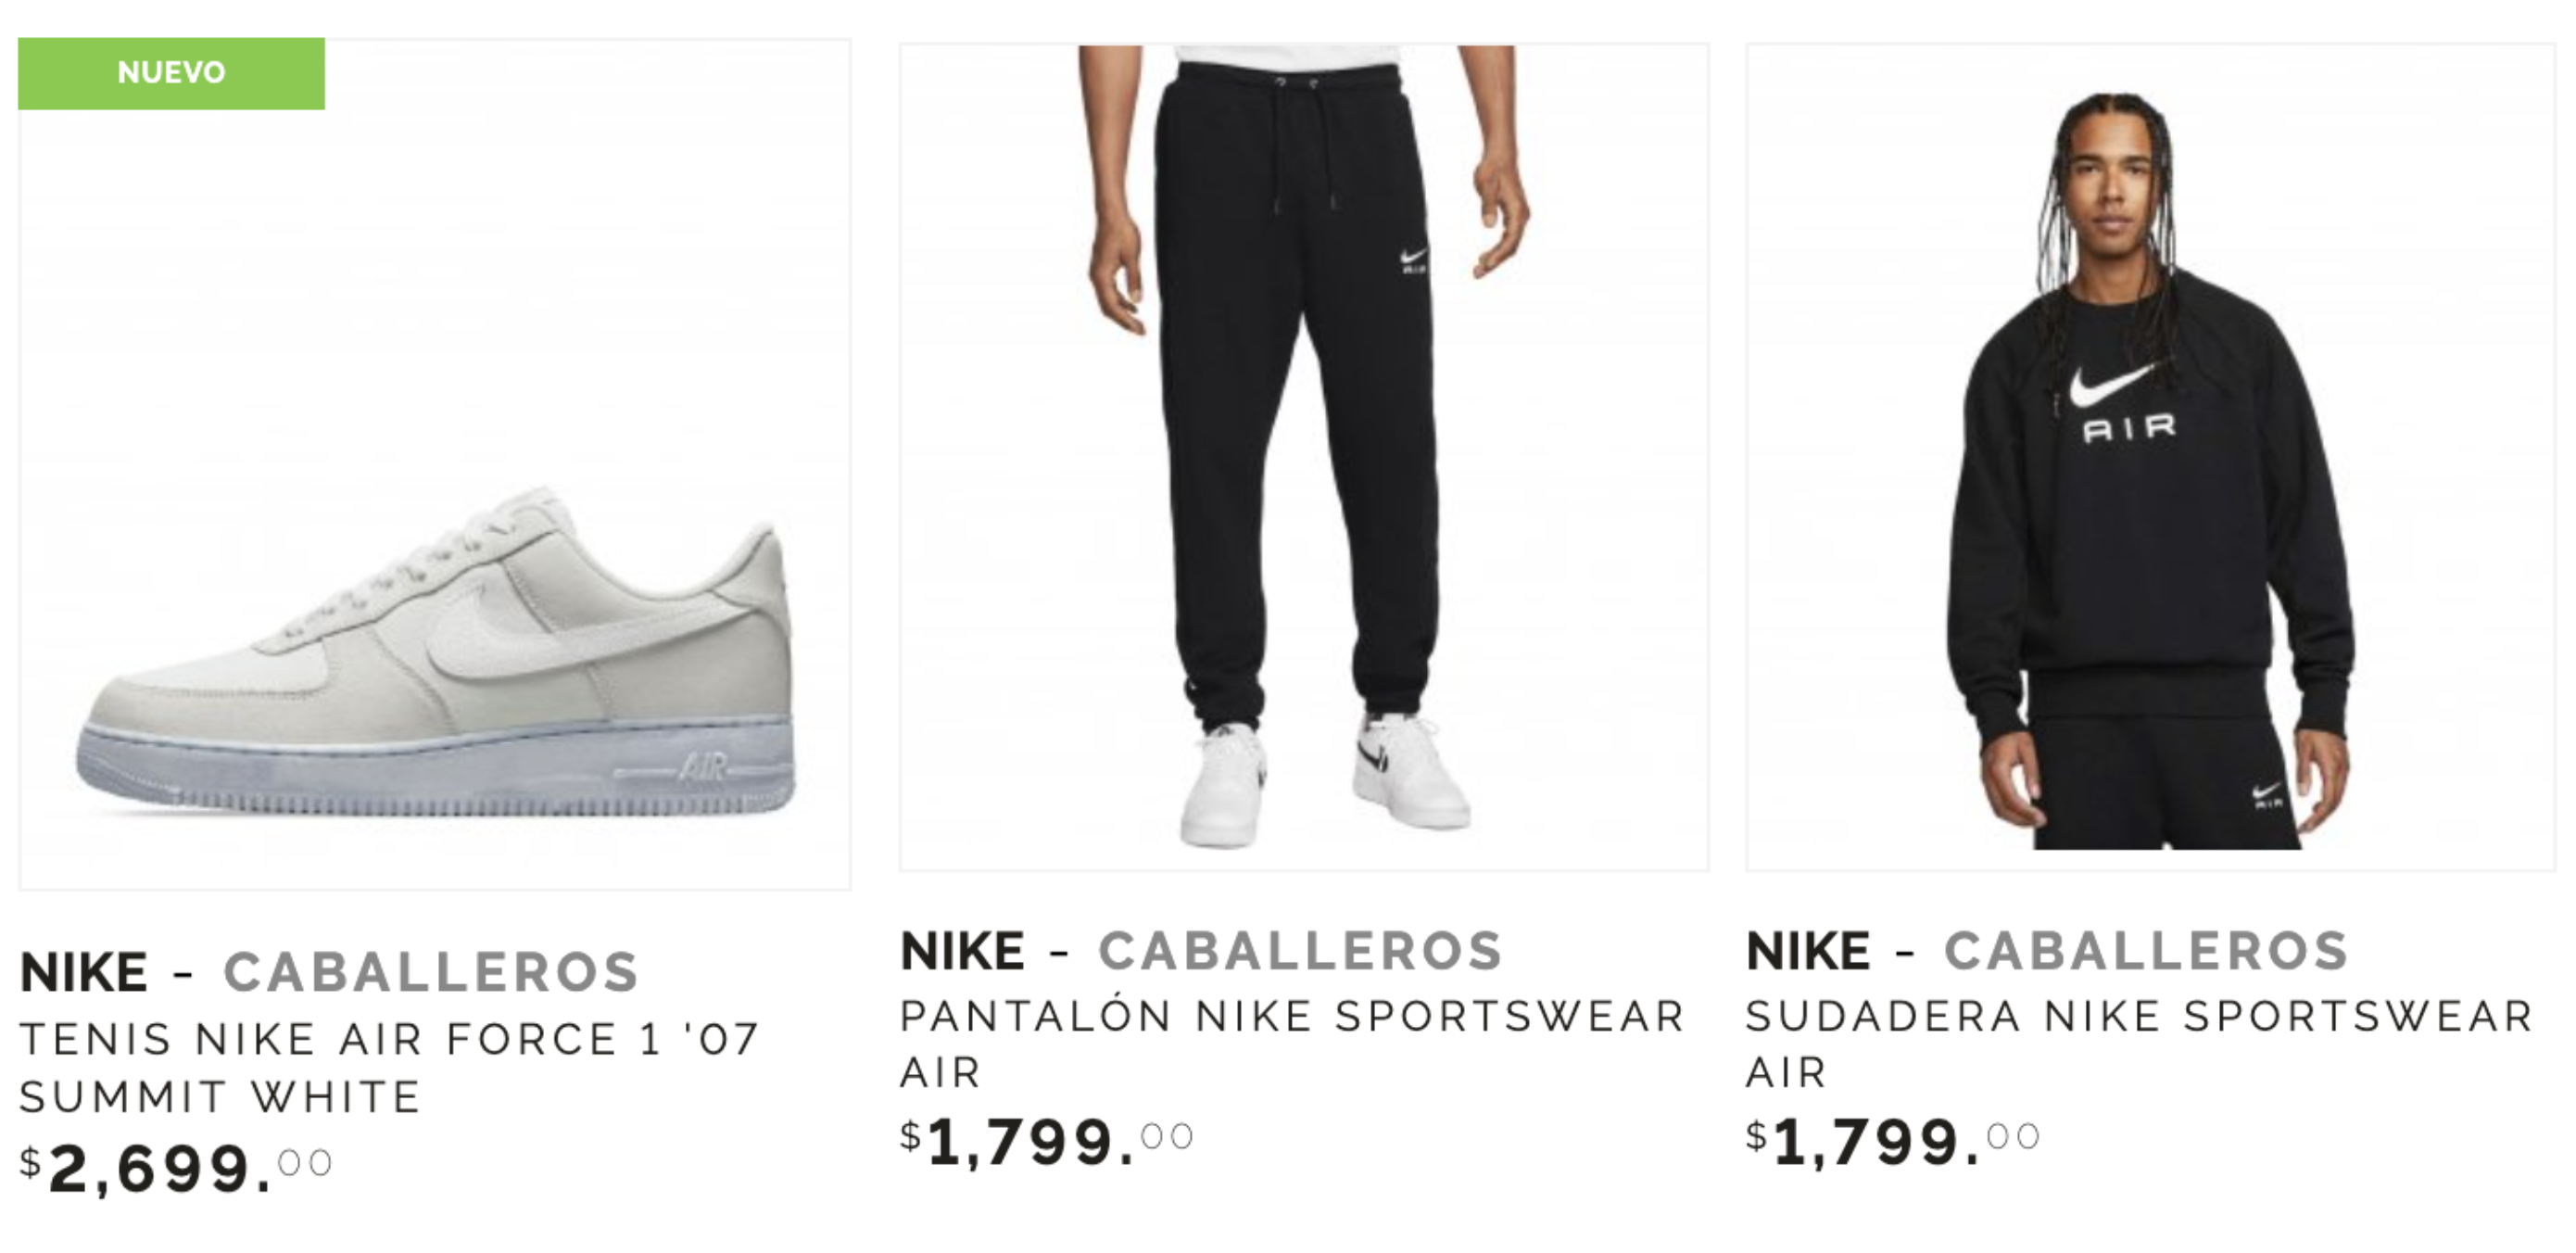2576x1253 pixels.
Task: Open Pantalón Nike Sportswear Air product link
Action: (1292, 1044)
